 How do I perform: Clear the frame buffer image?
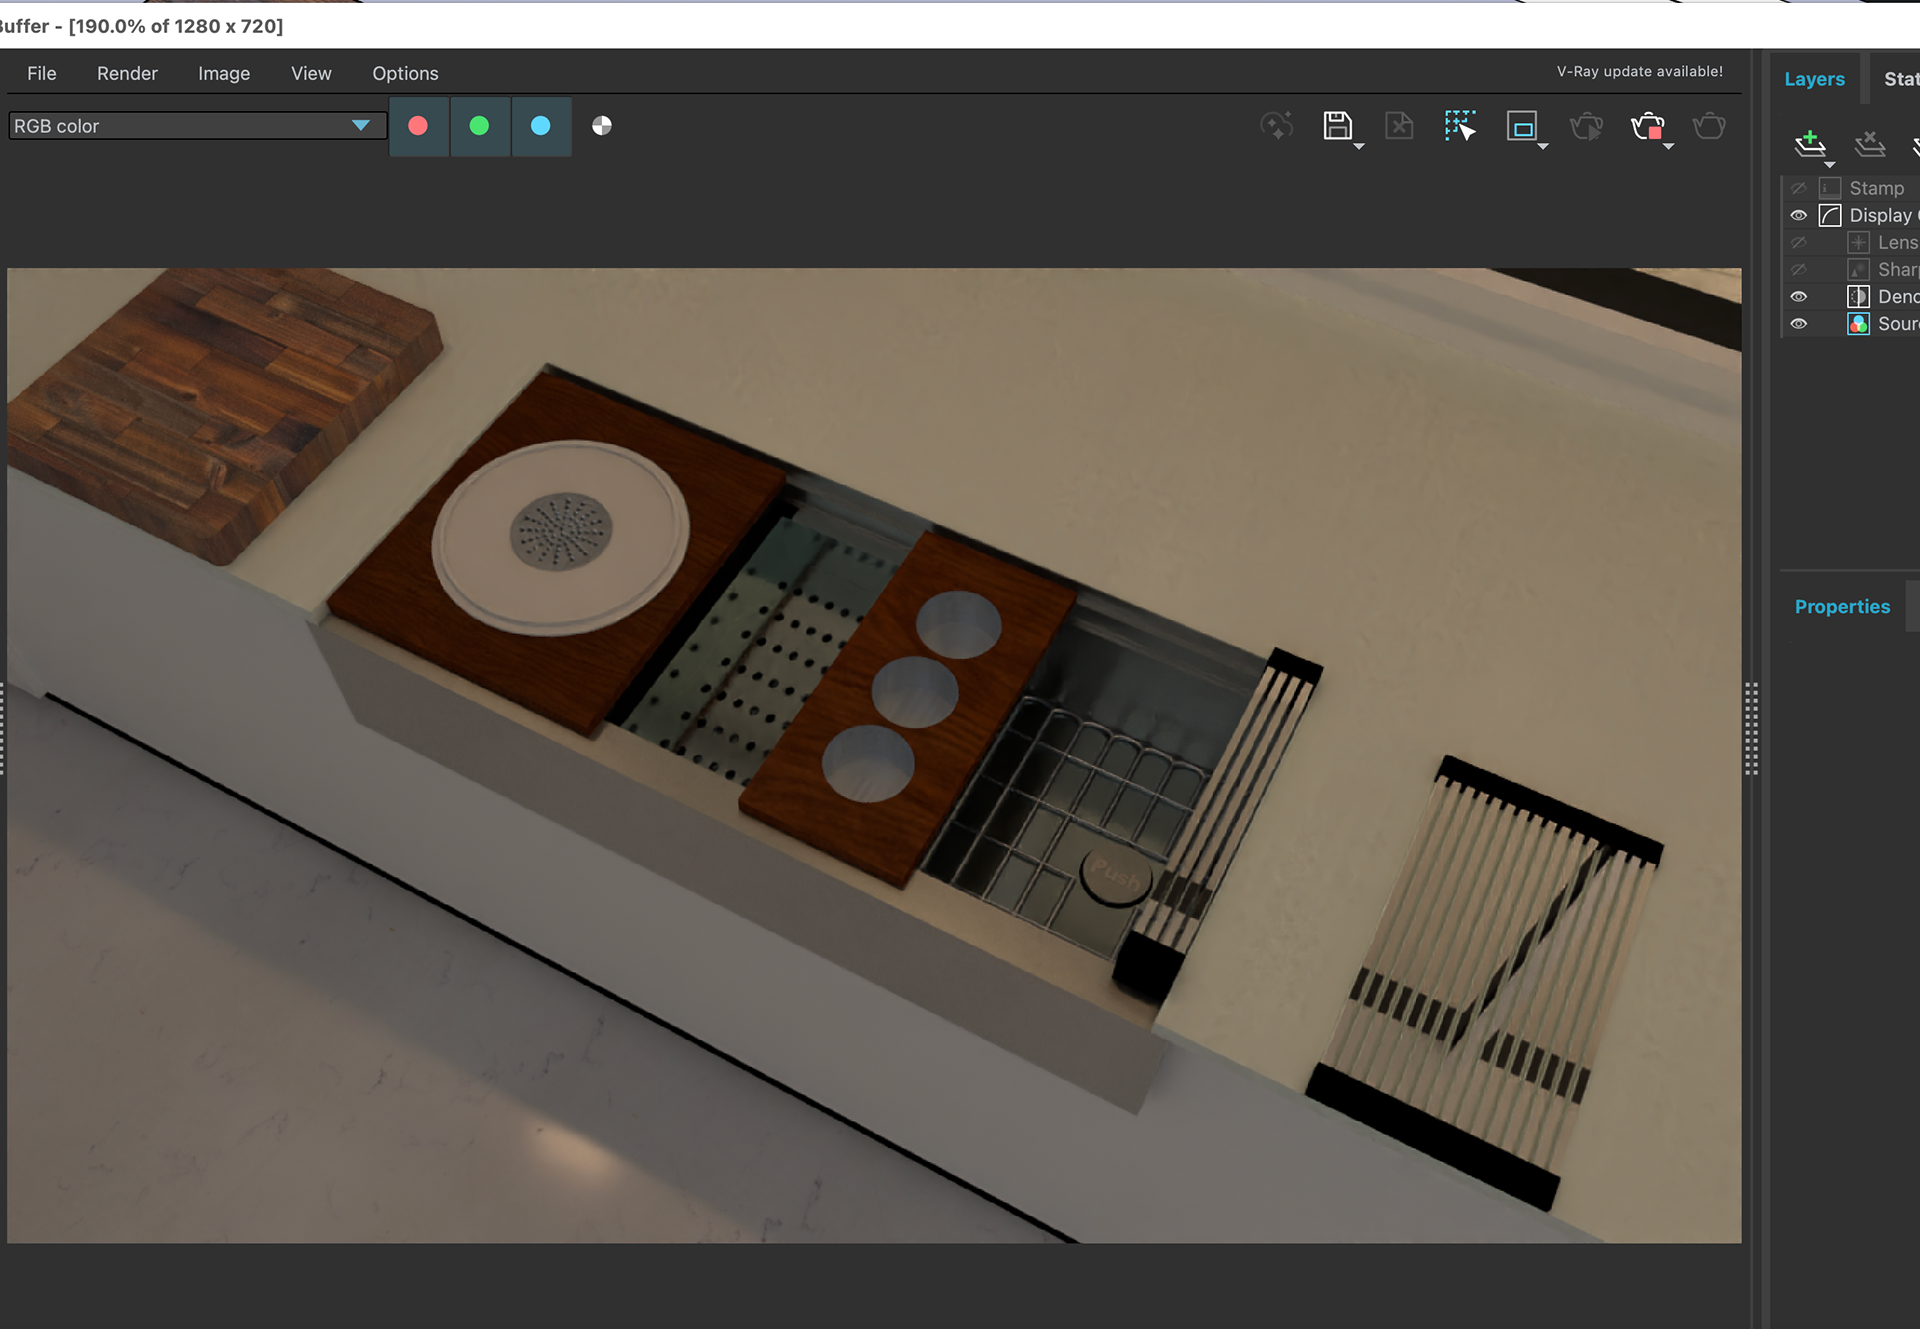1399,126
